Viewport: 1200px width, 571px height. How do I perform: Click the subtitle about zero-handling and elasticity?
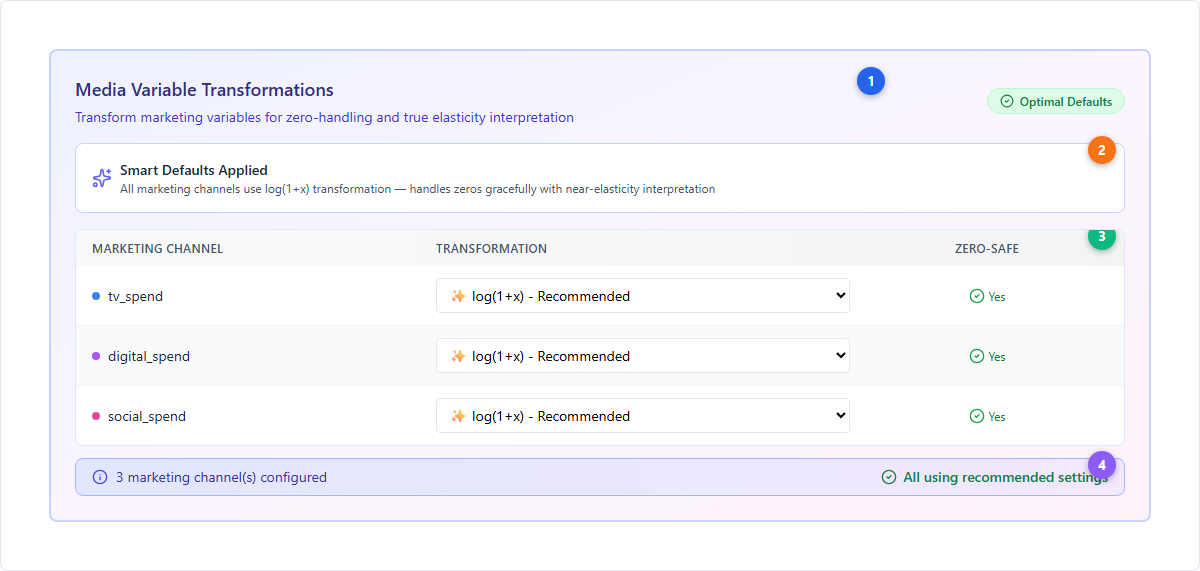point(324,117)
